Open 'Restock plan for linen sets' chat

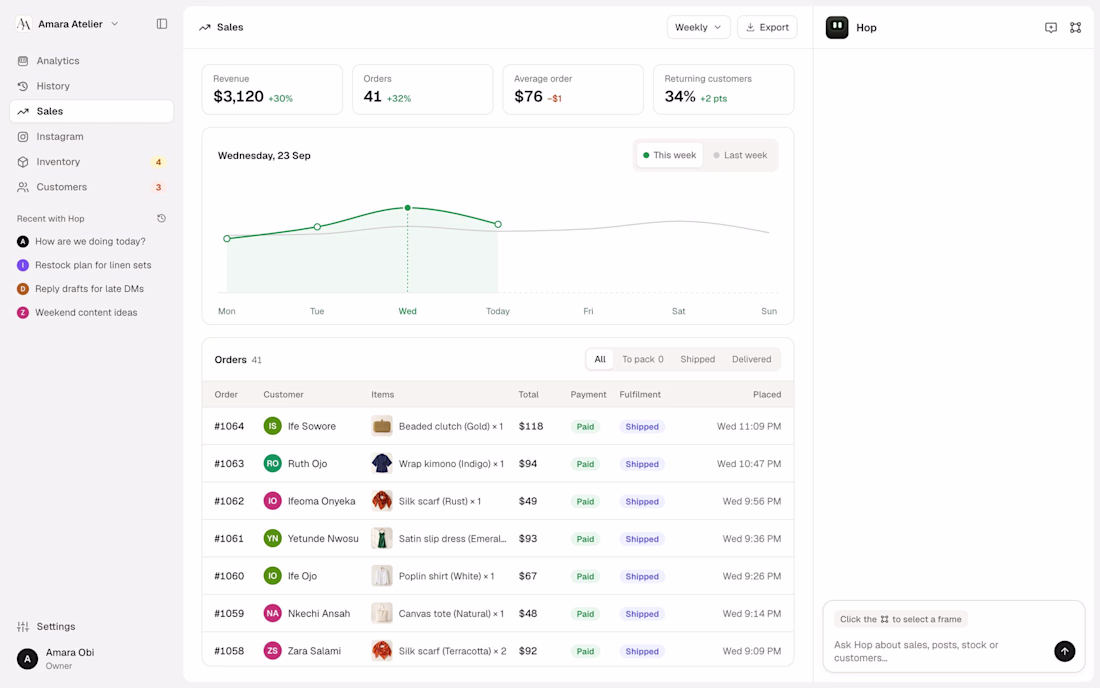92,265
